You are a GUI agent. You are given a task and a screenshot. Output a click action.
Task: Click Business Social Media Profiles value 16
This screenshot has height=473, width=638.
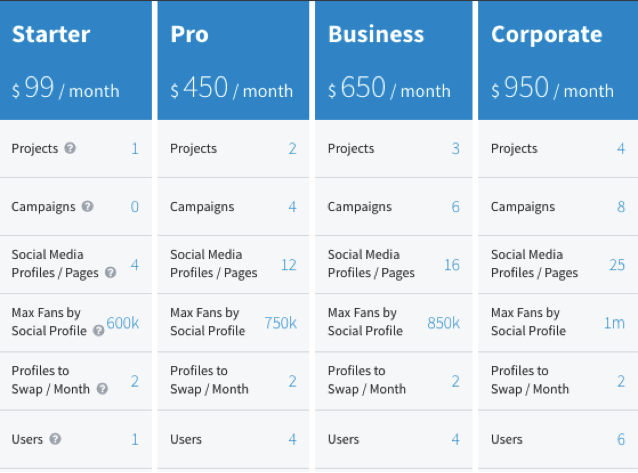coord(451,265)
